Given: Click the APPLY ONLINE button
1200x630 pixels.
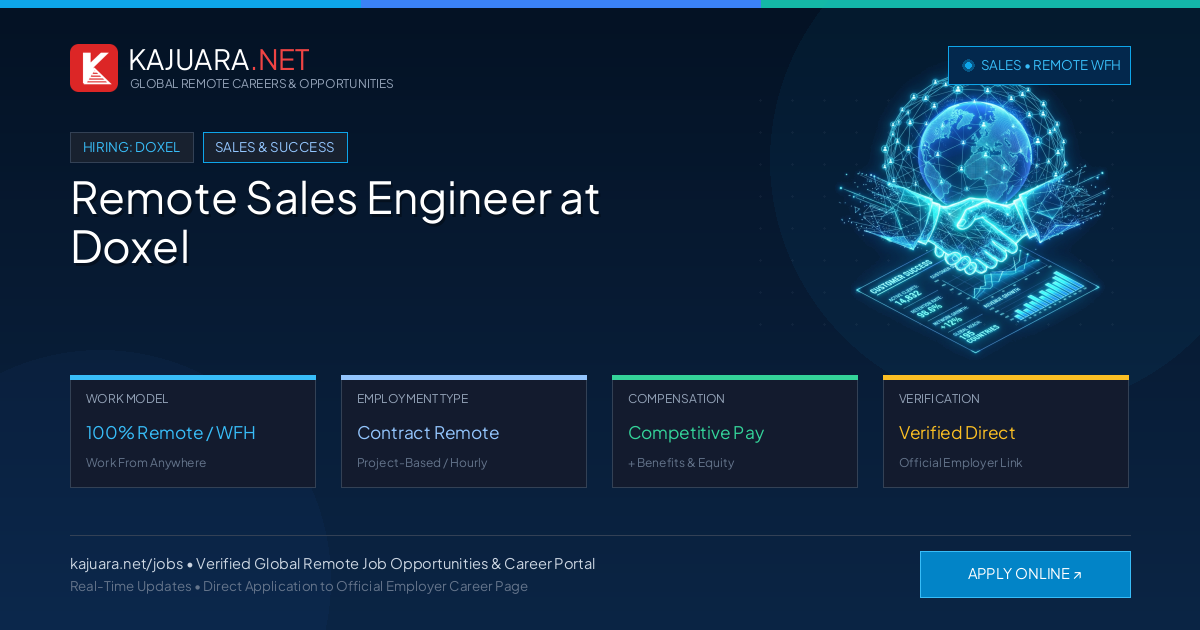Looking at the screenshot, I should pyautogui.click(x=1025, y=574).
